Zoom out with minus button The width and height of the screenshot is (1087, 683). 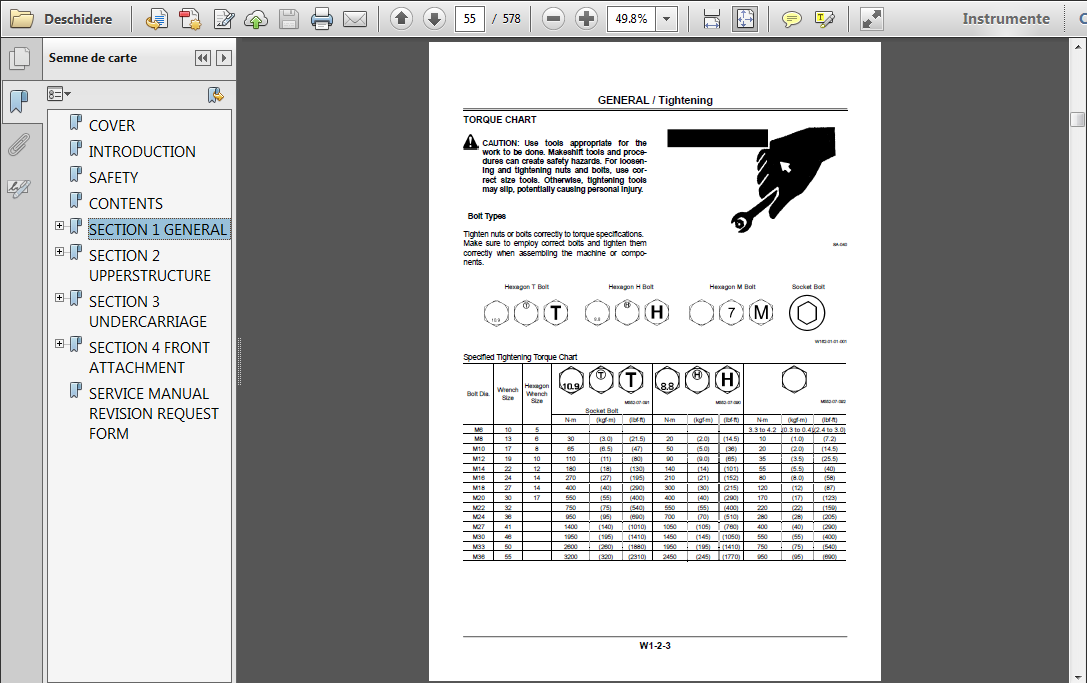tap(553, 19)
